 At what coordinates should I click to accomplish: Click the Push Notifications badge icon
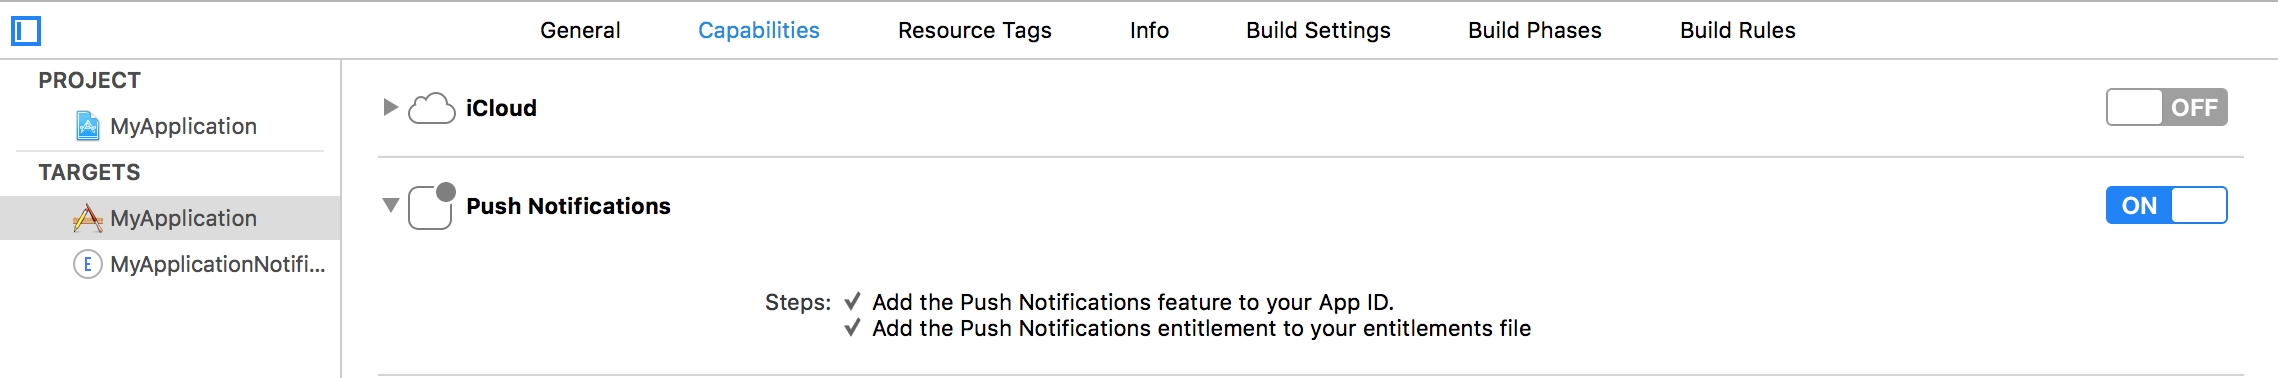[x=432, y=206]
